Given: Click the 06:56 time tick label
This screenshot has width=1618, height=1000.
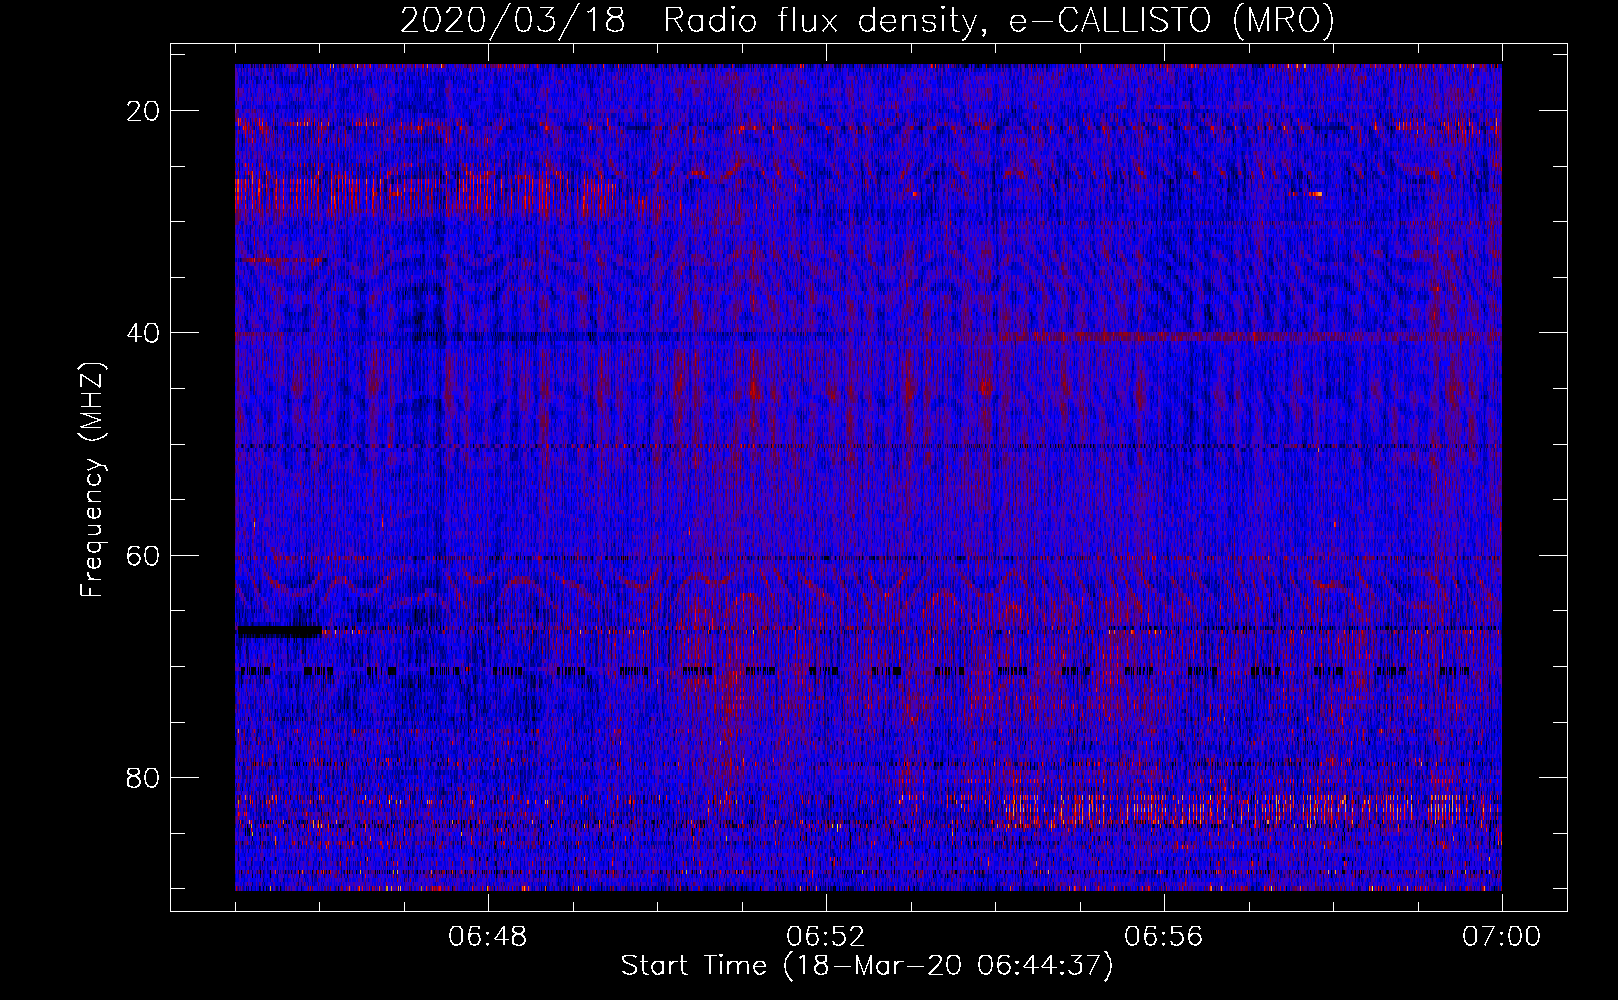Looking at the screenshot, I should (1164, 937).
